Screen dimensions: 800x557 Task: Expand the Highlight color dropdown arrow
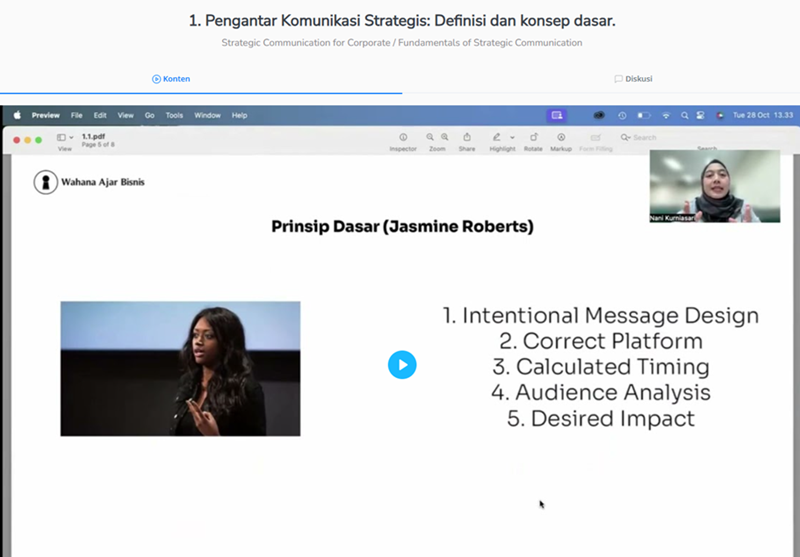(x=512, y=137)
